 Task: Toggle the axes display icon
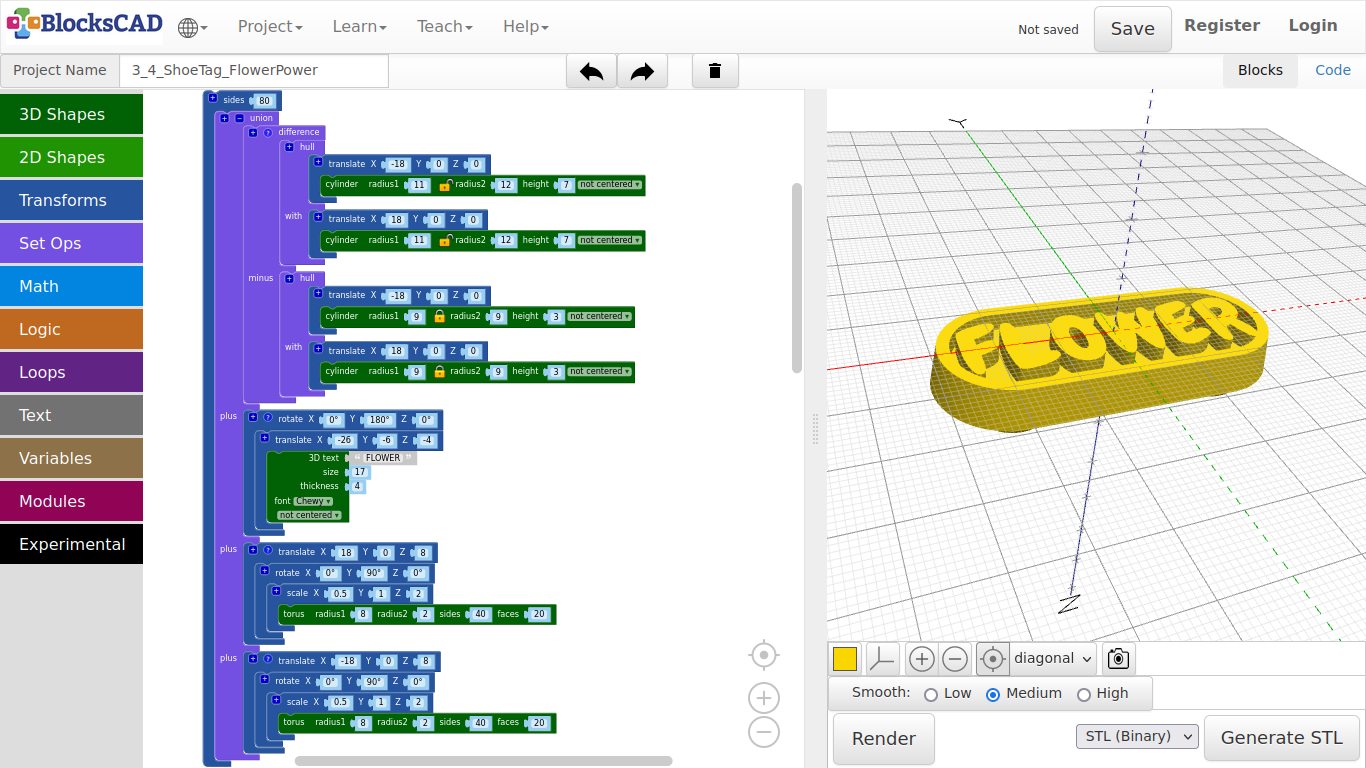click(882, 659)
